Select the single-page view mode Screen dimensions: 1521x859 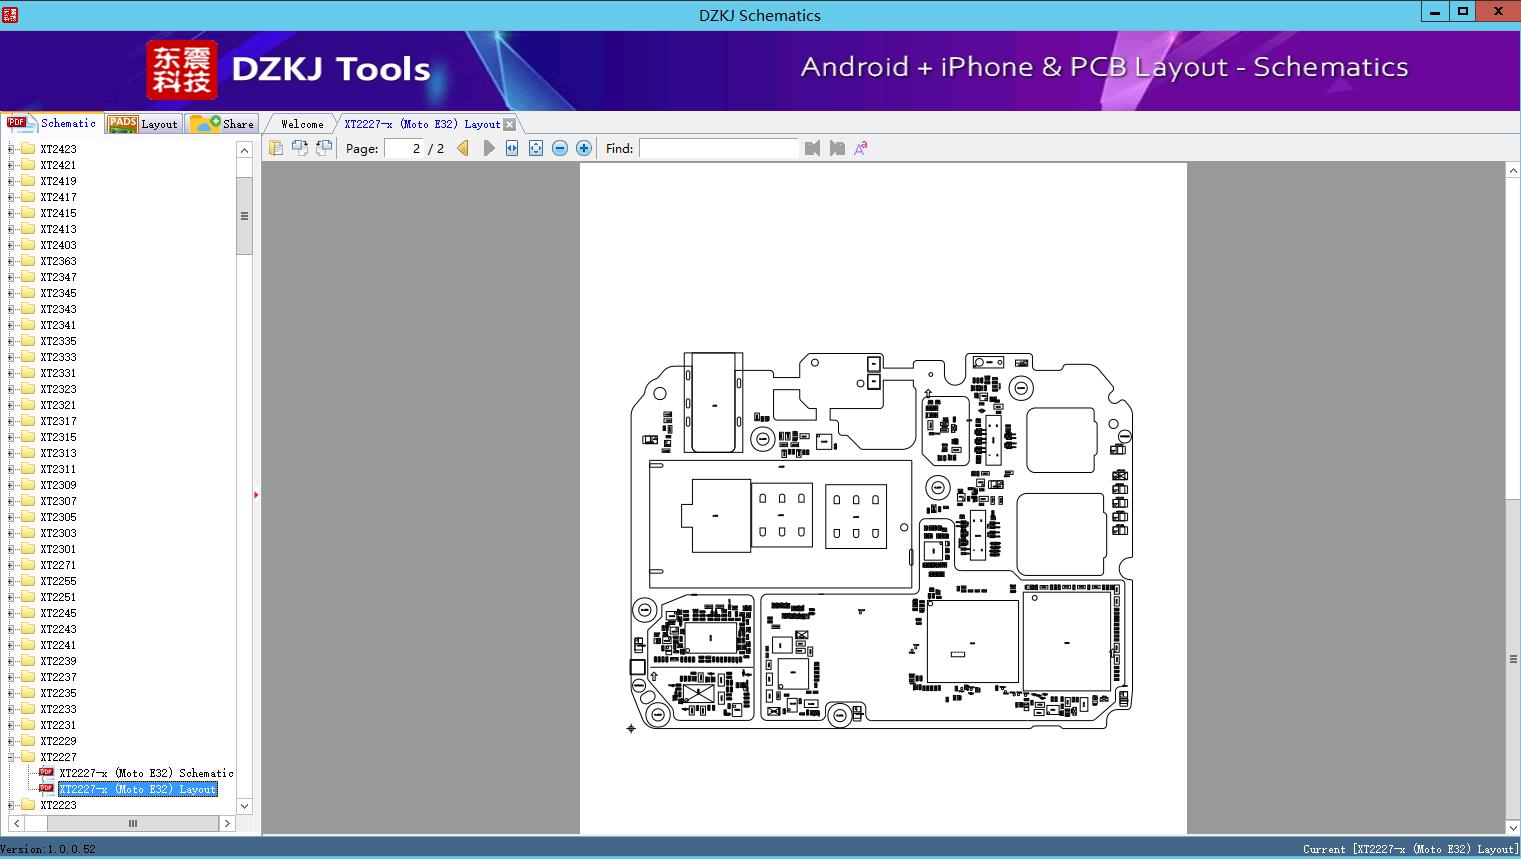(x=275, y=147)
